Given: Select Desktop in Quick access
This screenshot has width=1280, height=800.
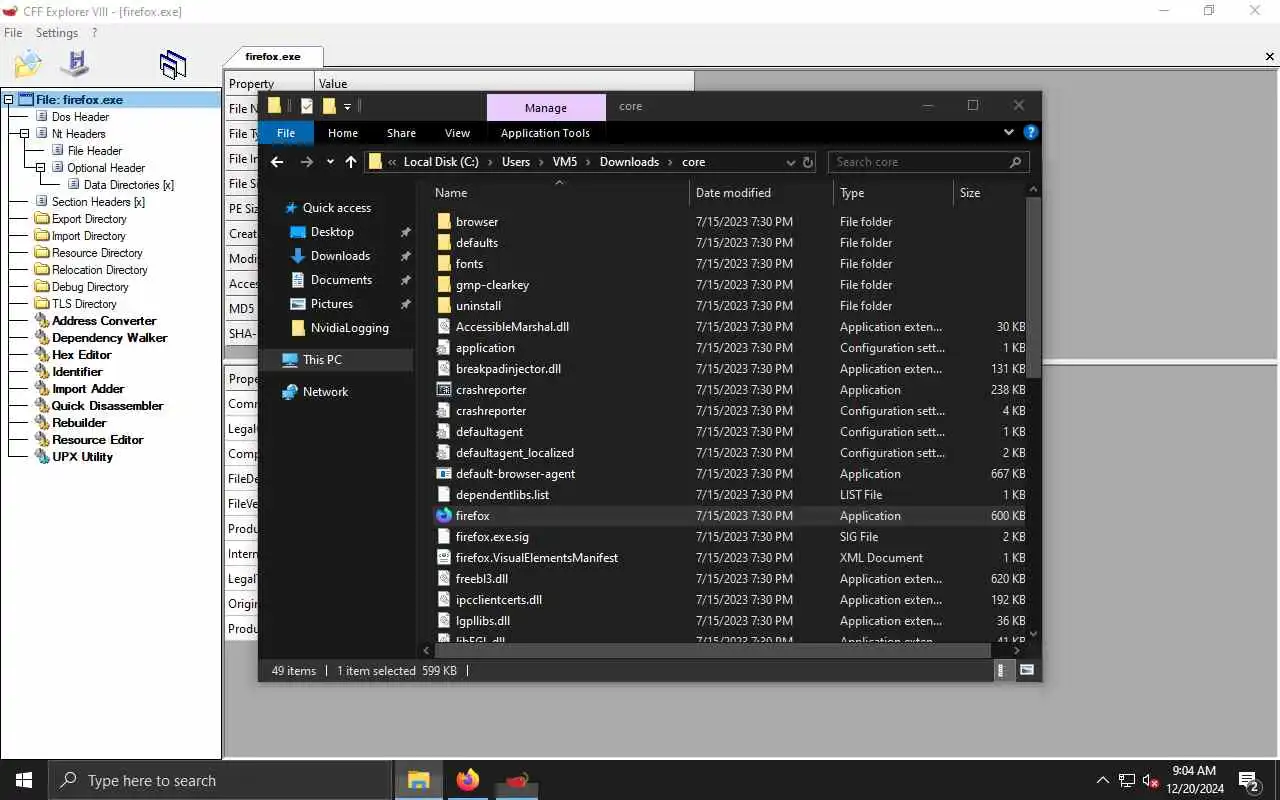Looking at the screenshot, I should 332,232.
